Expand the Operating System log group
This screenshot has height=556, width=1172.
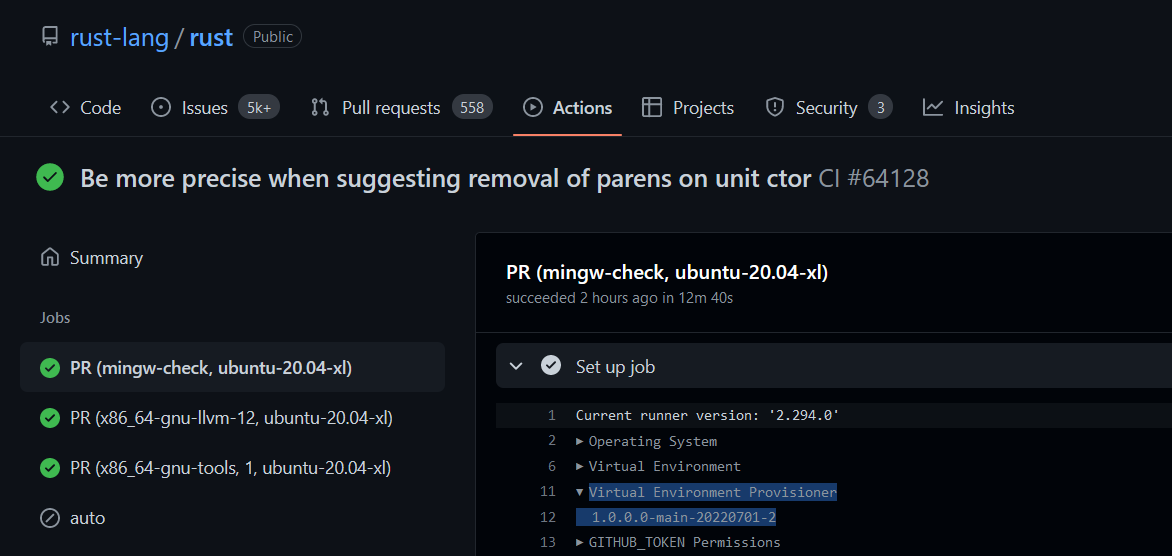coord(647,441)
